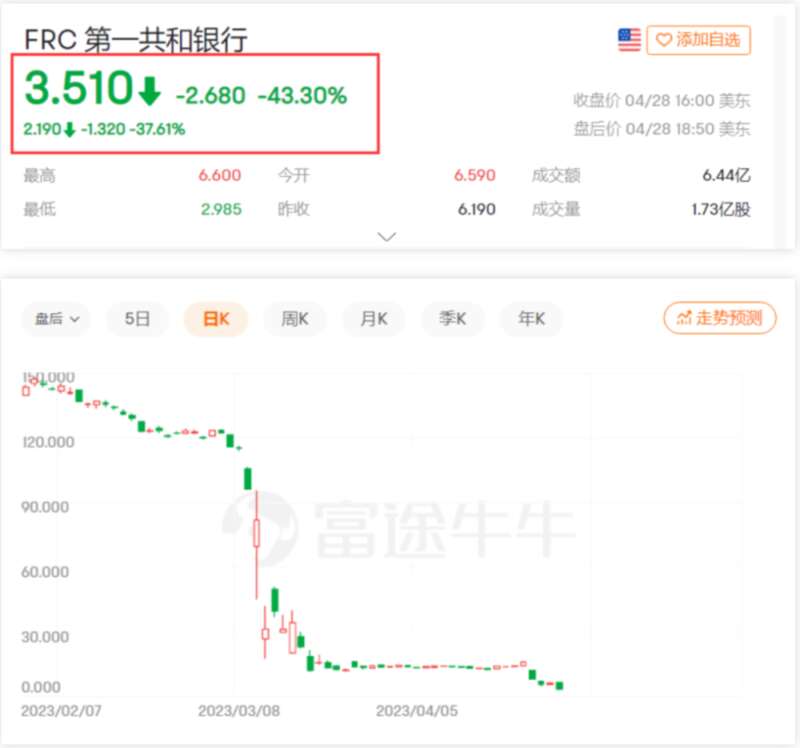Click the change percentage -43.30%
Image resolution: width=800 pixels, height=748 pixels.
point(303,95)
